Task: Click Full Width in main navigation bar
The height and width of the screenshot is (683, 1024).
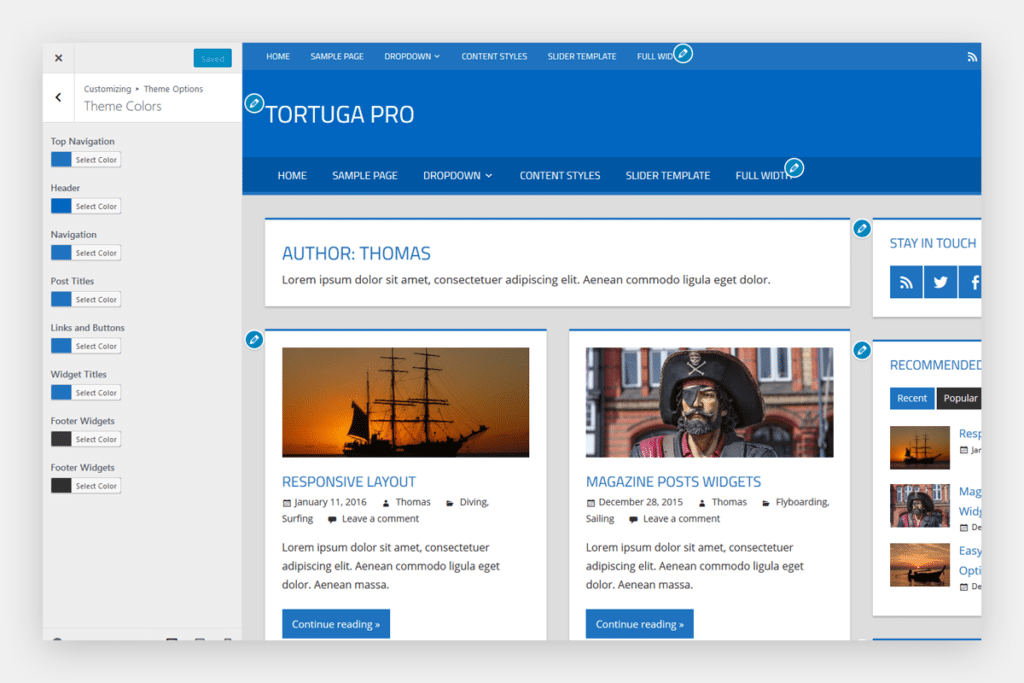Action: click(x=761, y=176)
